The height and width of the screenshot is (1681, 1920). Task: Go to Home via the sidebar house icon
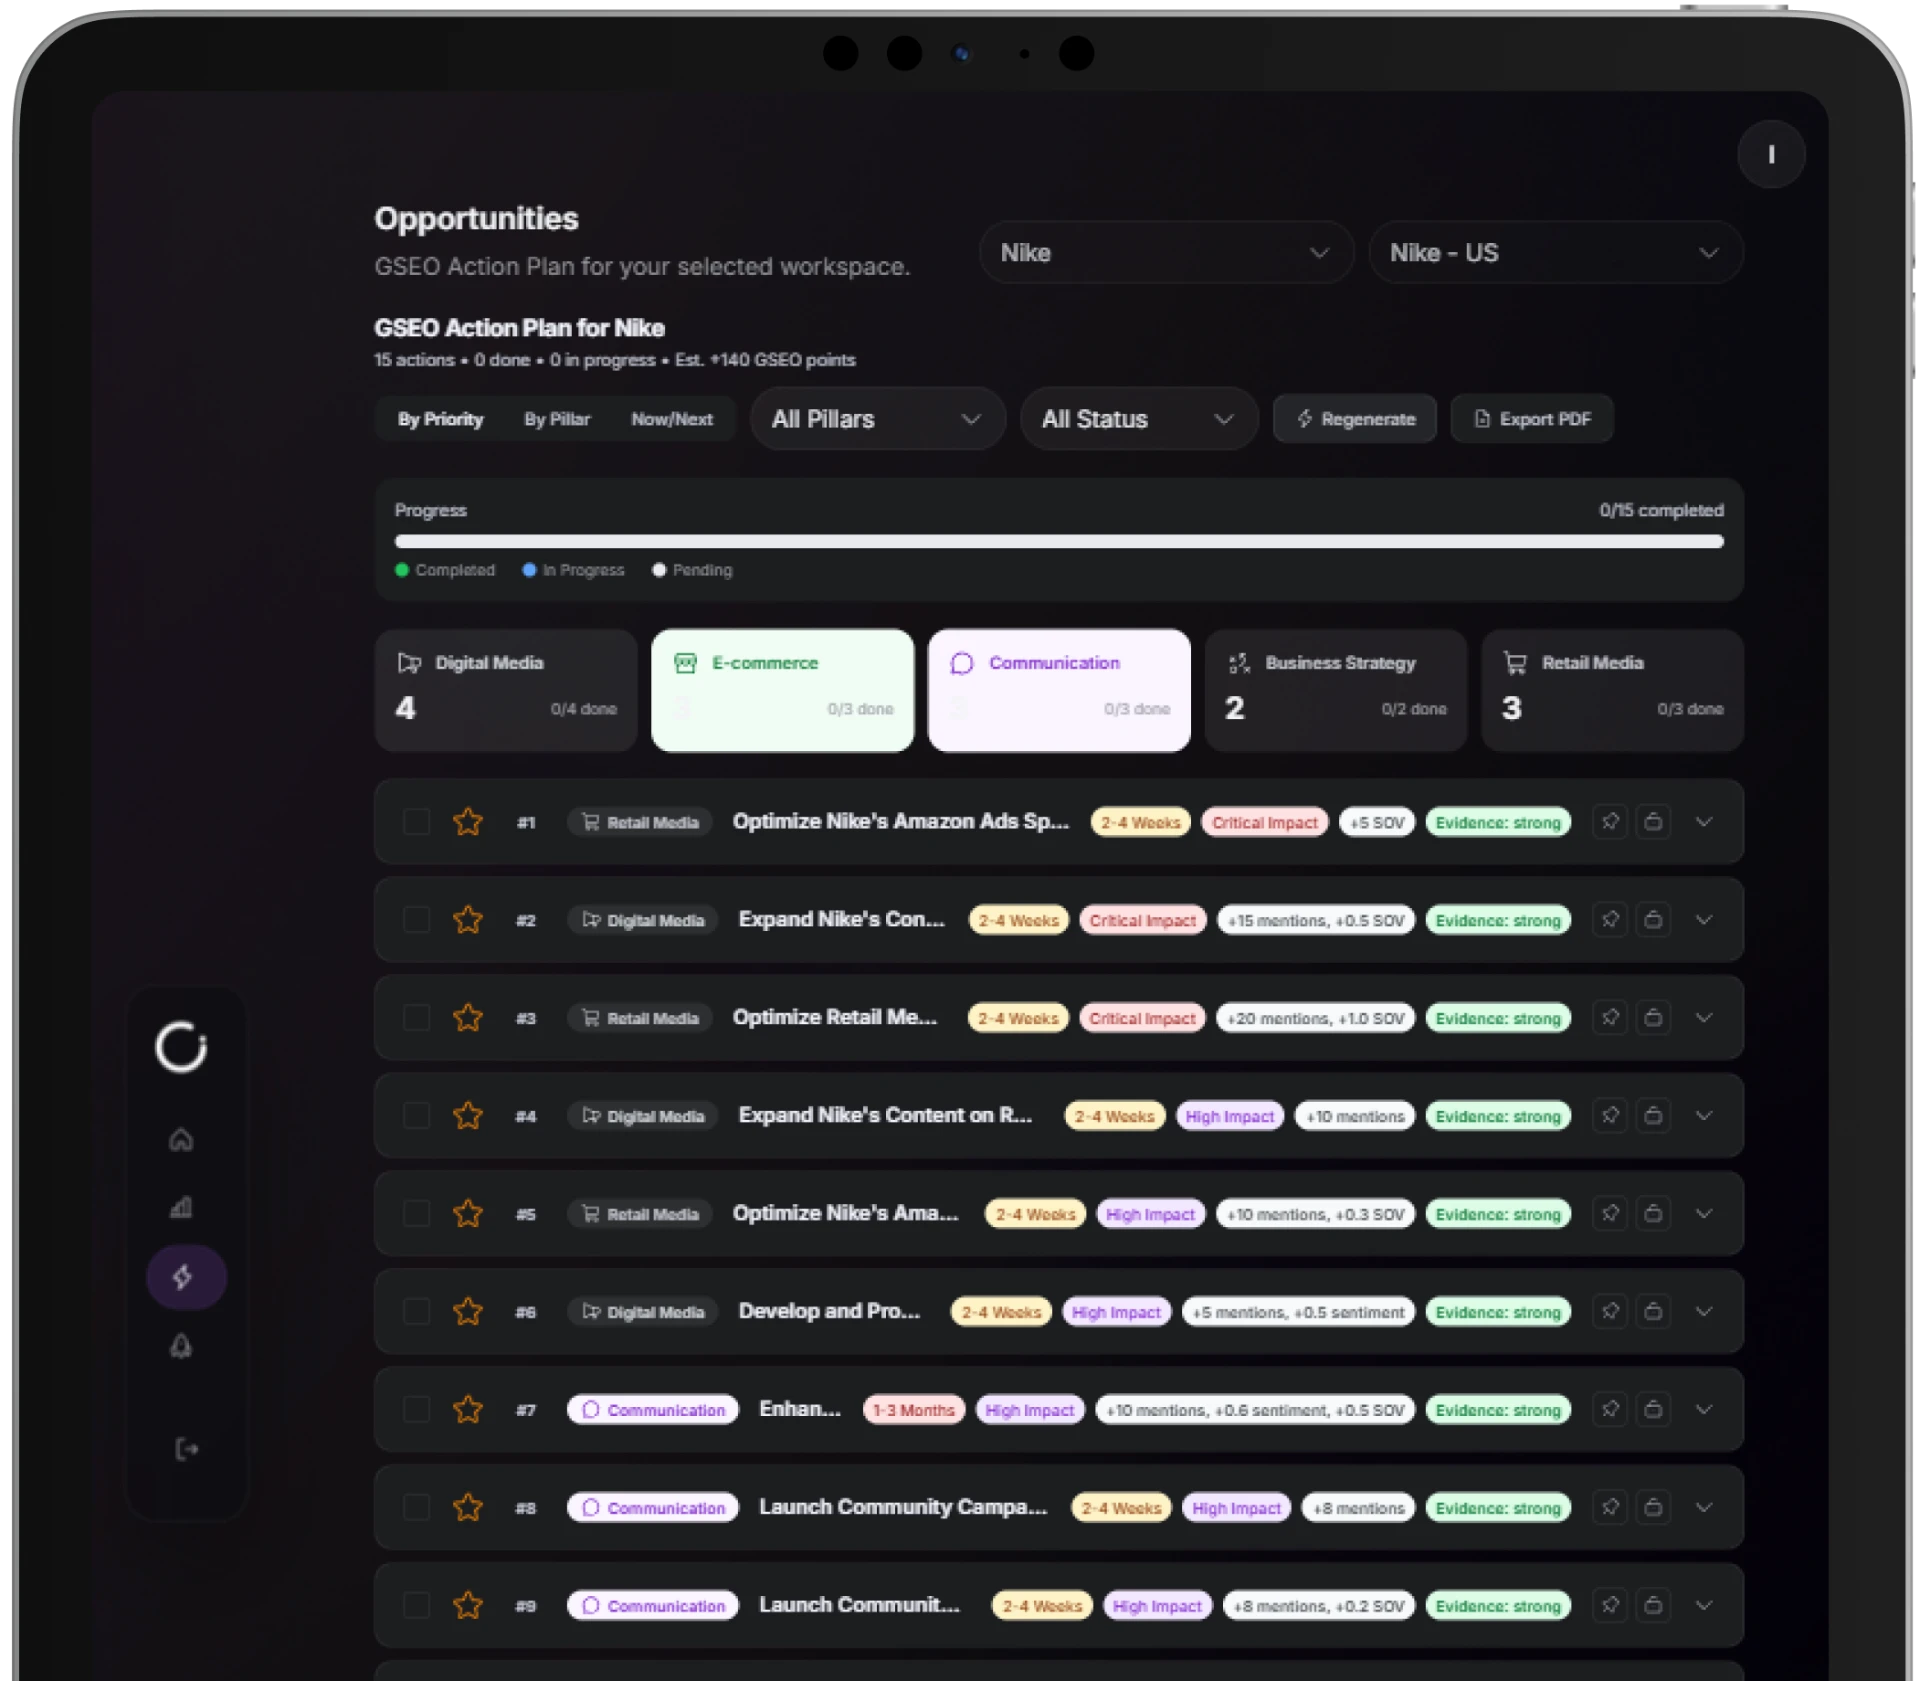[x=181, y=1139]
